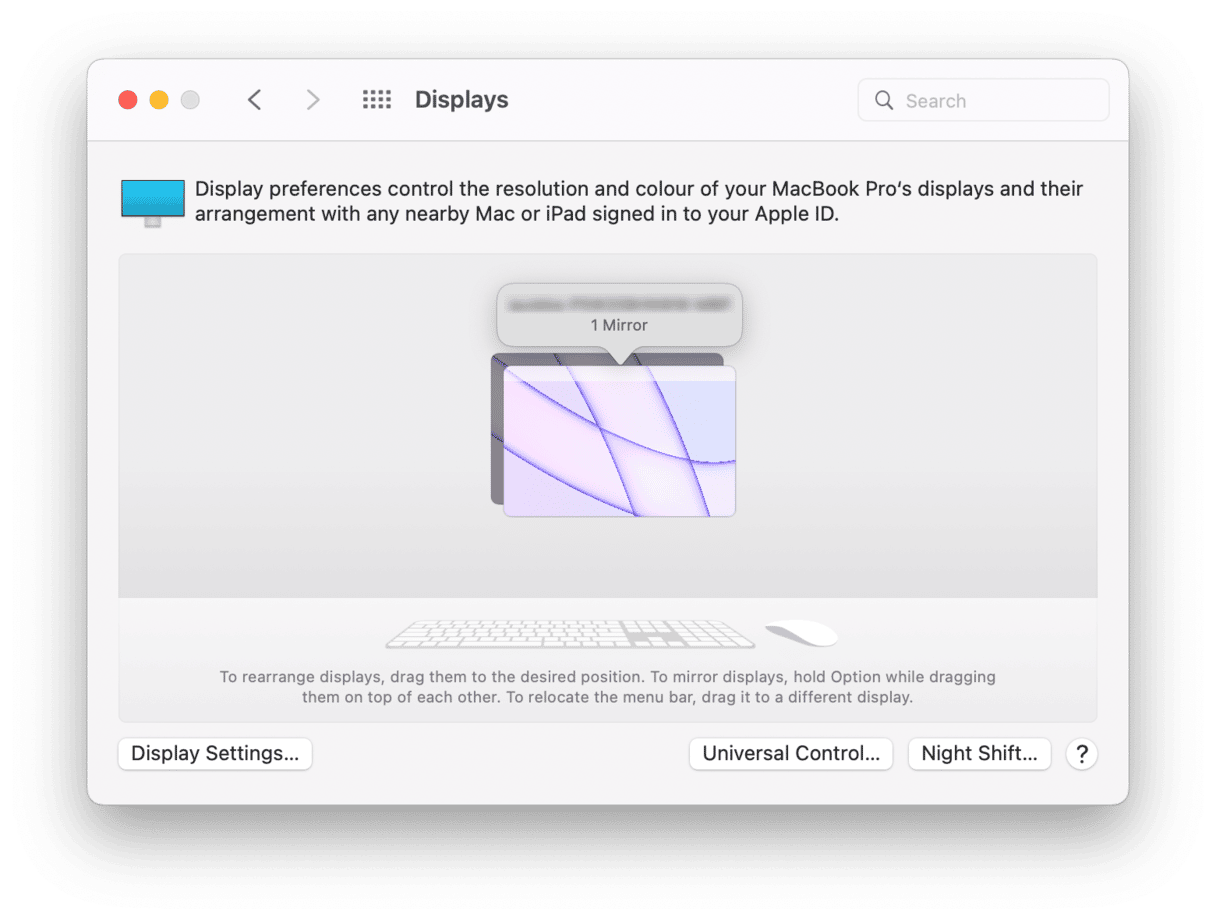Select the front wallpaper display thumbnail

point(619,450)
